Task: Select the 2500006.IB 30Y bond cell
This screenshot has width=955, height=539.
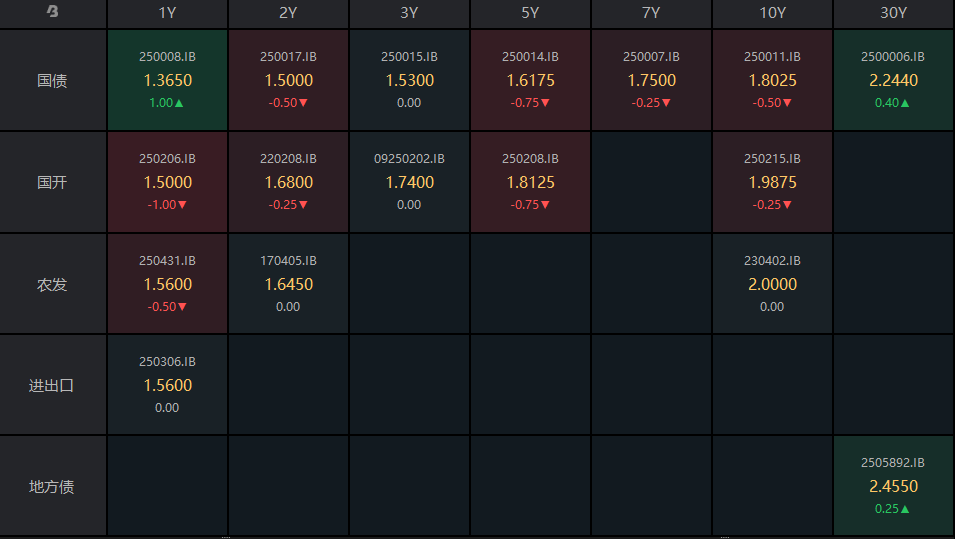Action: click(893, 80)
